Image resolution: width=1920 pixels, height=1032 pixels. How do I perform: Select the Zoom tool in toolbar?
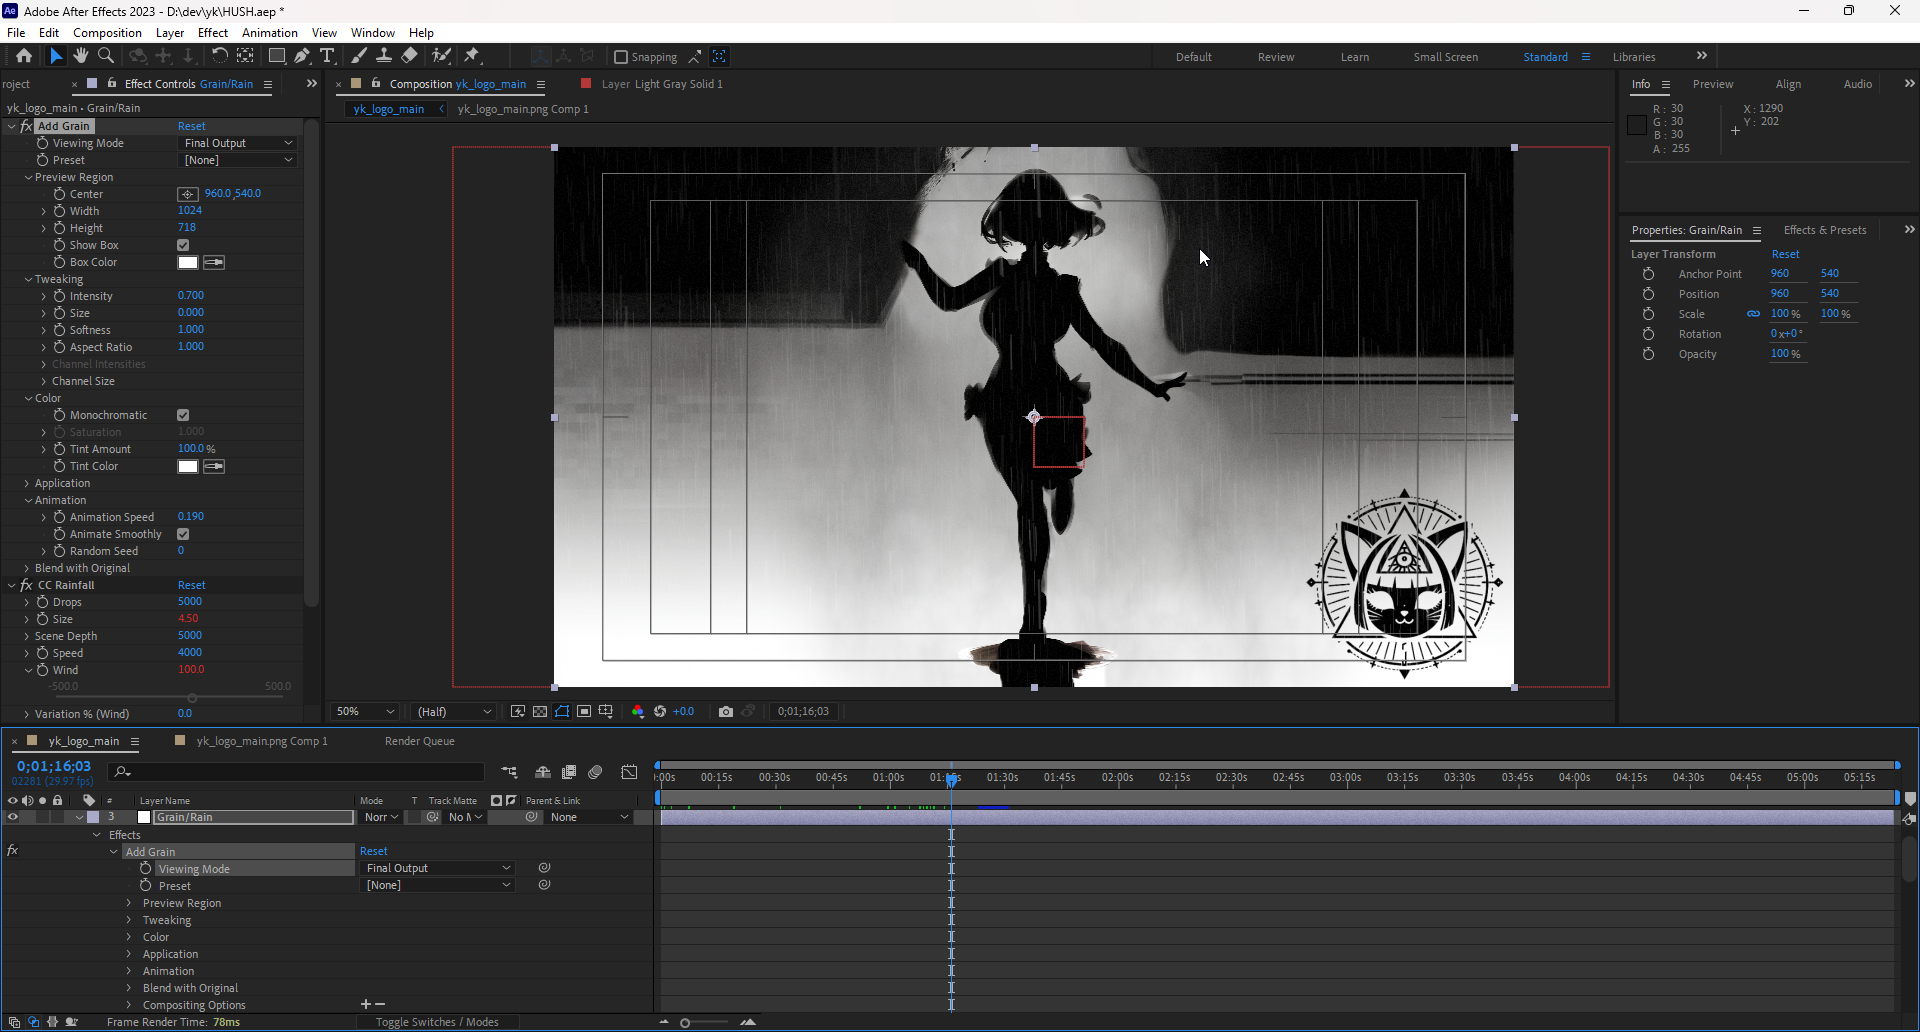click(x=105, y=56)
